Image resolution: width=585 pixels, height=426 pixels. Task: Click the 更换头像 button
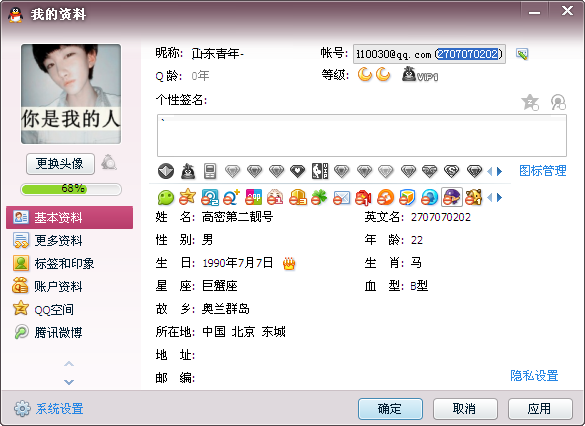[x=60, y=164]
